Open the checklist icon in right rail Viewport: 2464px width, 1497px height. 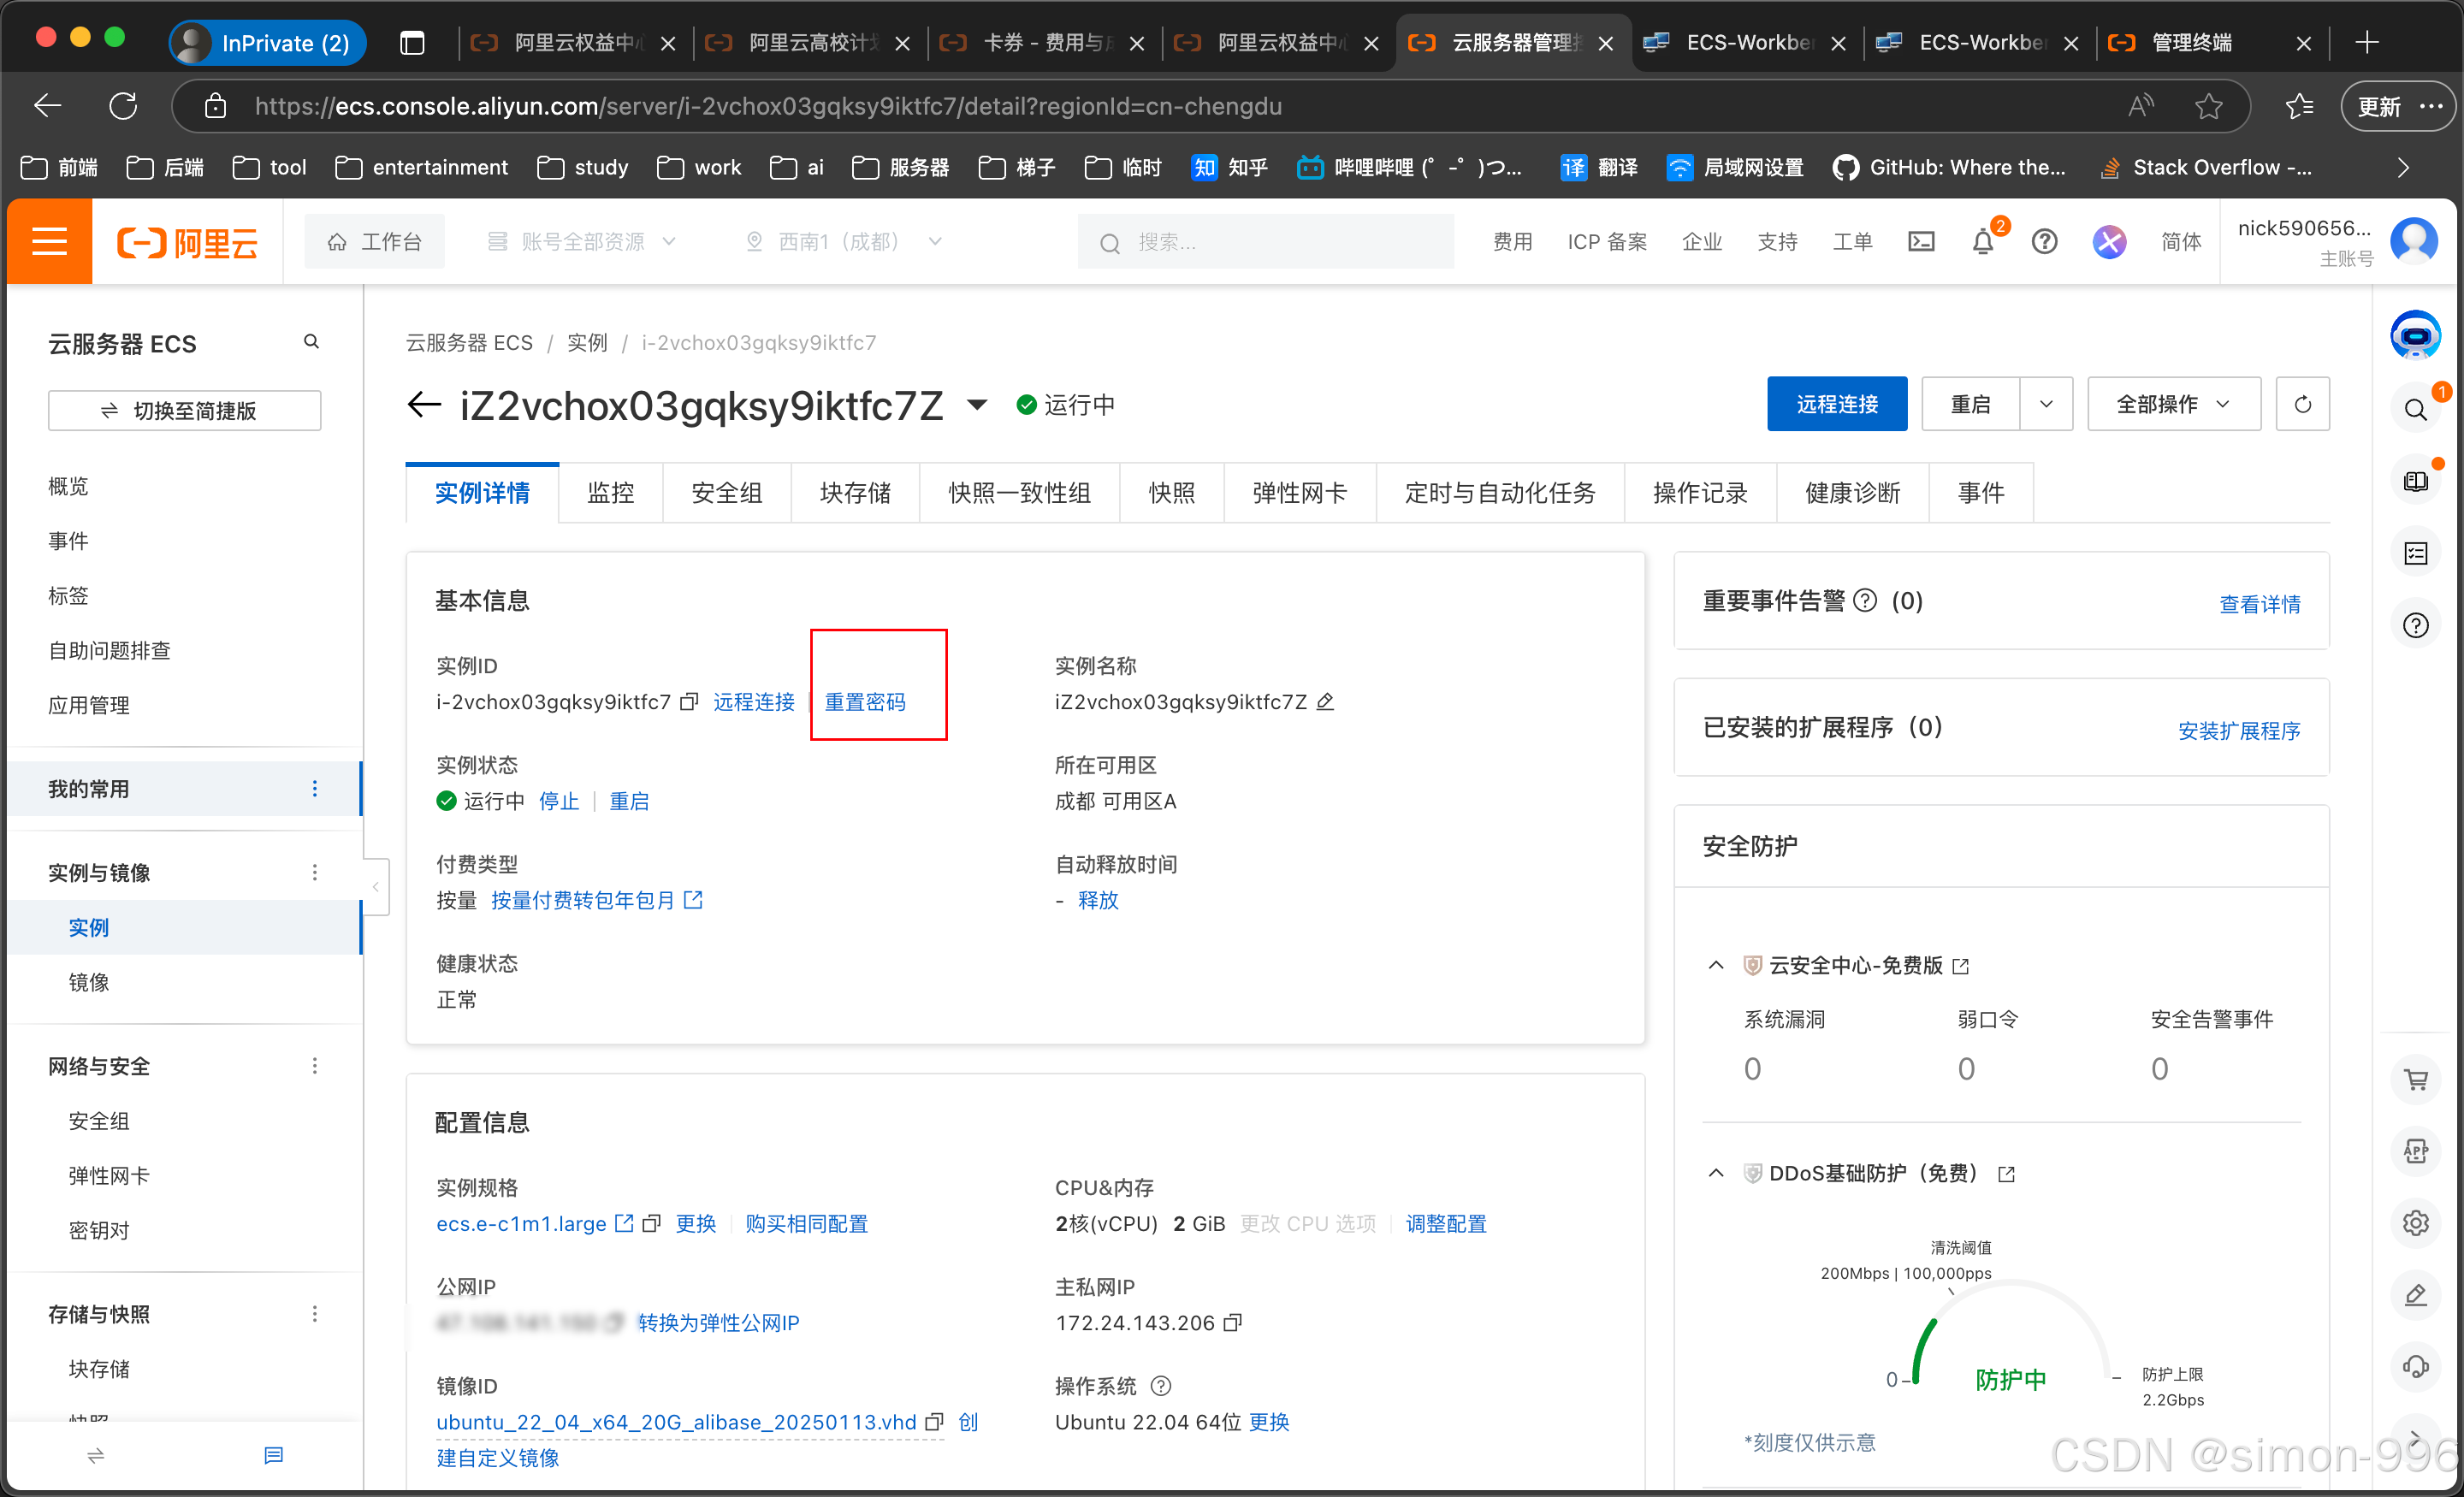(2415, 554)
